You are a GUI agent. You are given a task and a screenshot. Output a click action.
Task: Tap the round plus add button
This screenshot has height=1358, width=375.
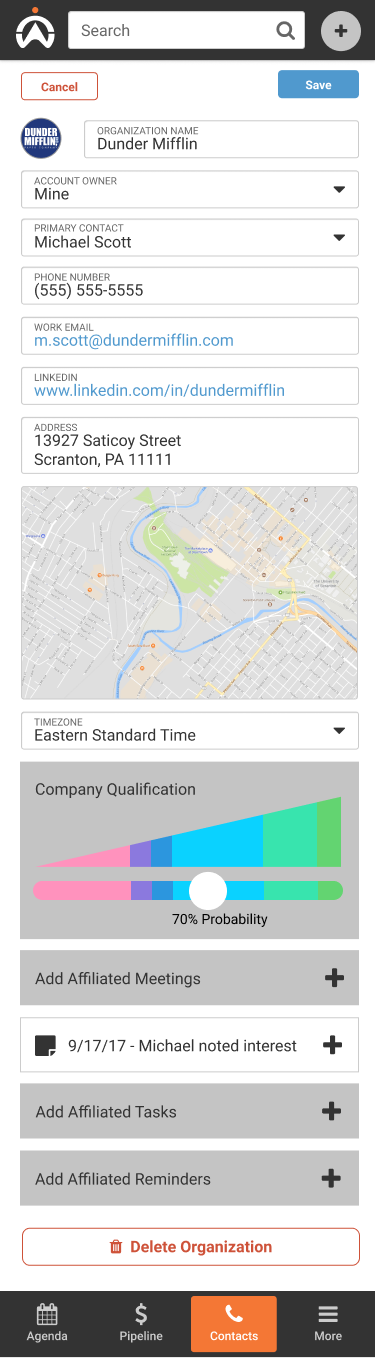click(340, 31)
